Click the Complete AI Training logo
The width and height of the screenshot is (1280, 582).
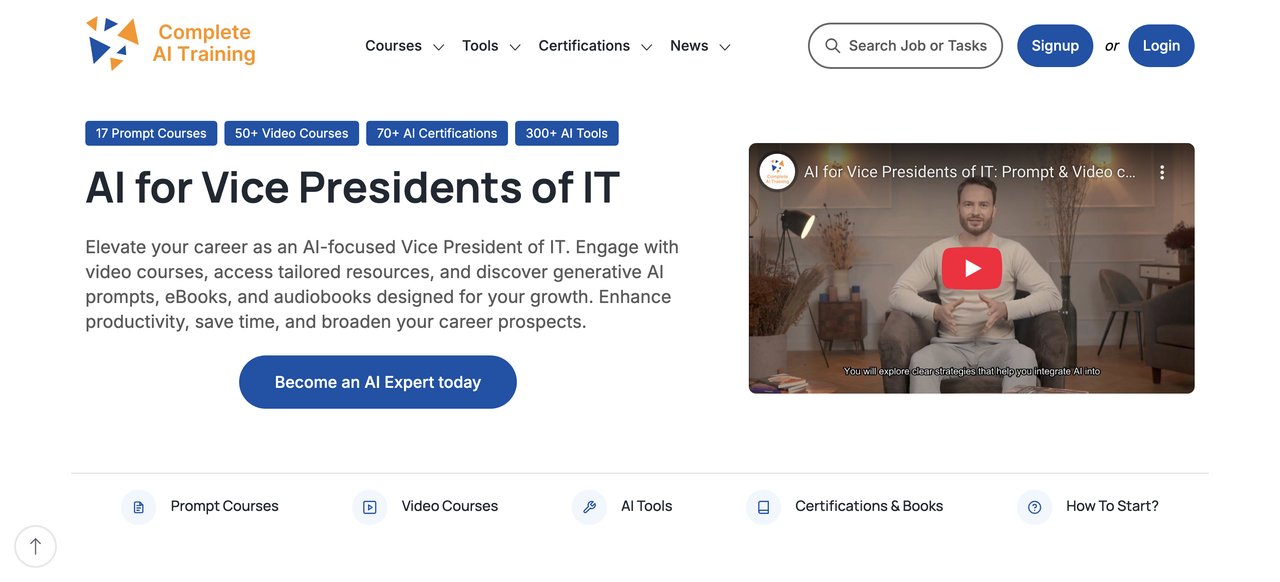coord(170,44)
